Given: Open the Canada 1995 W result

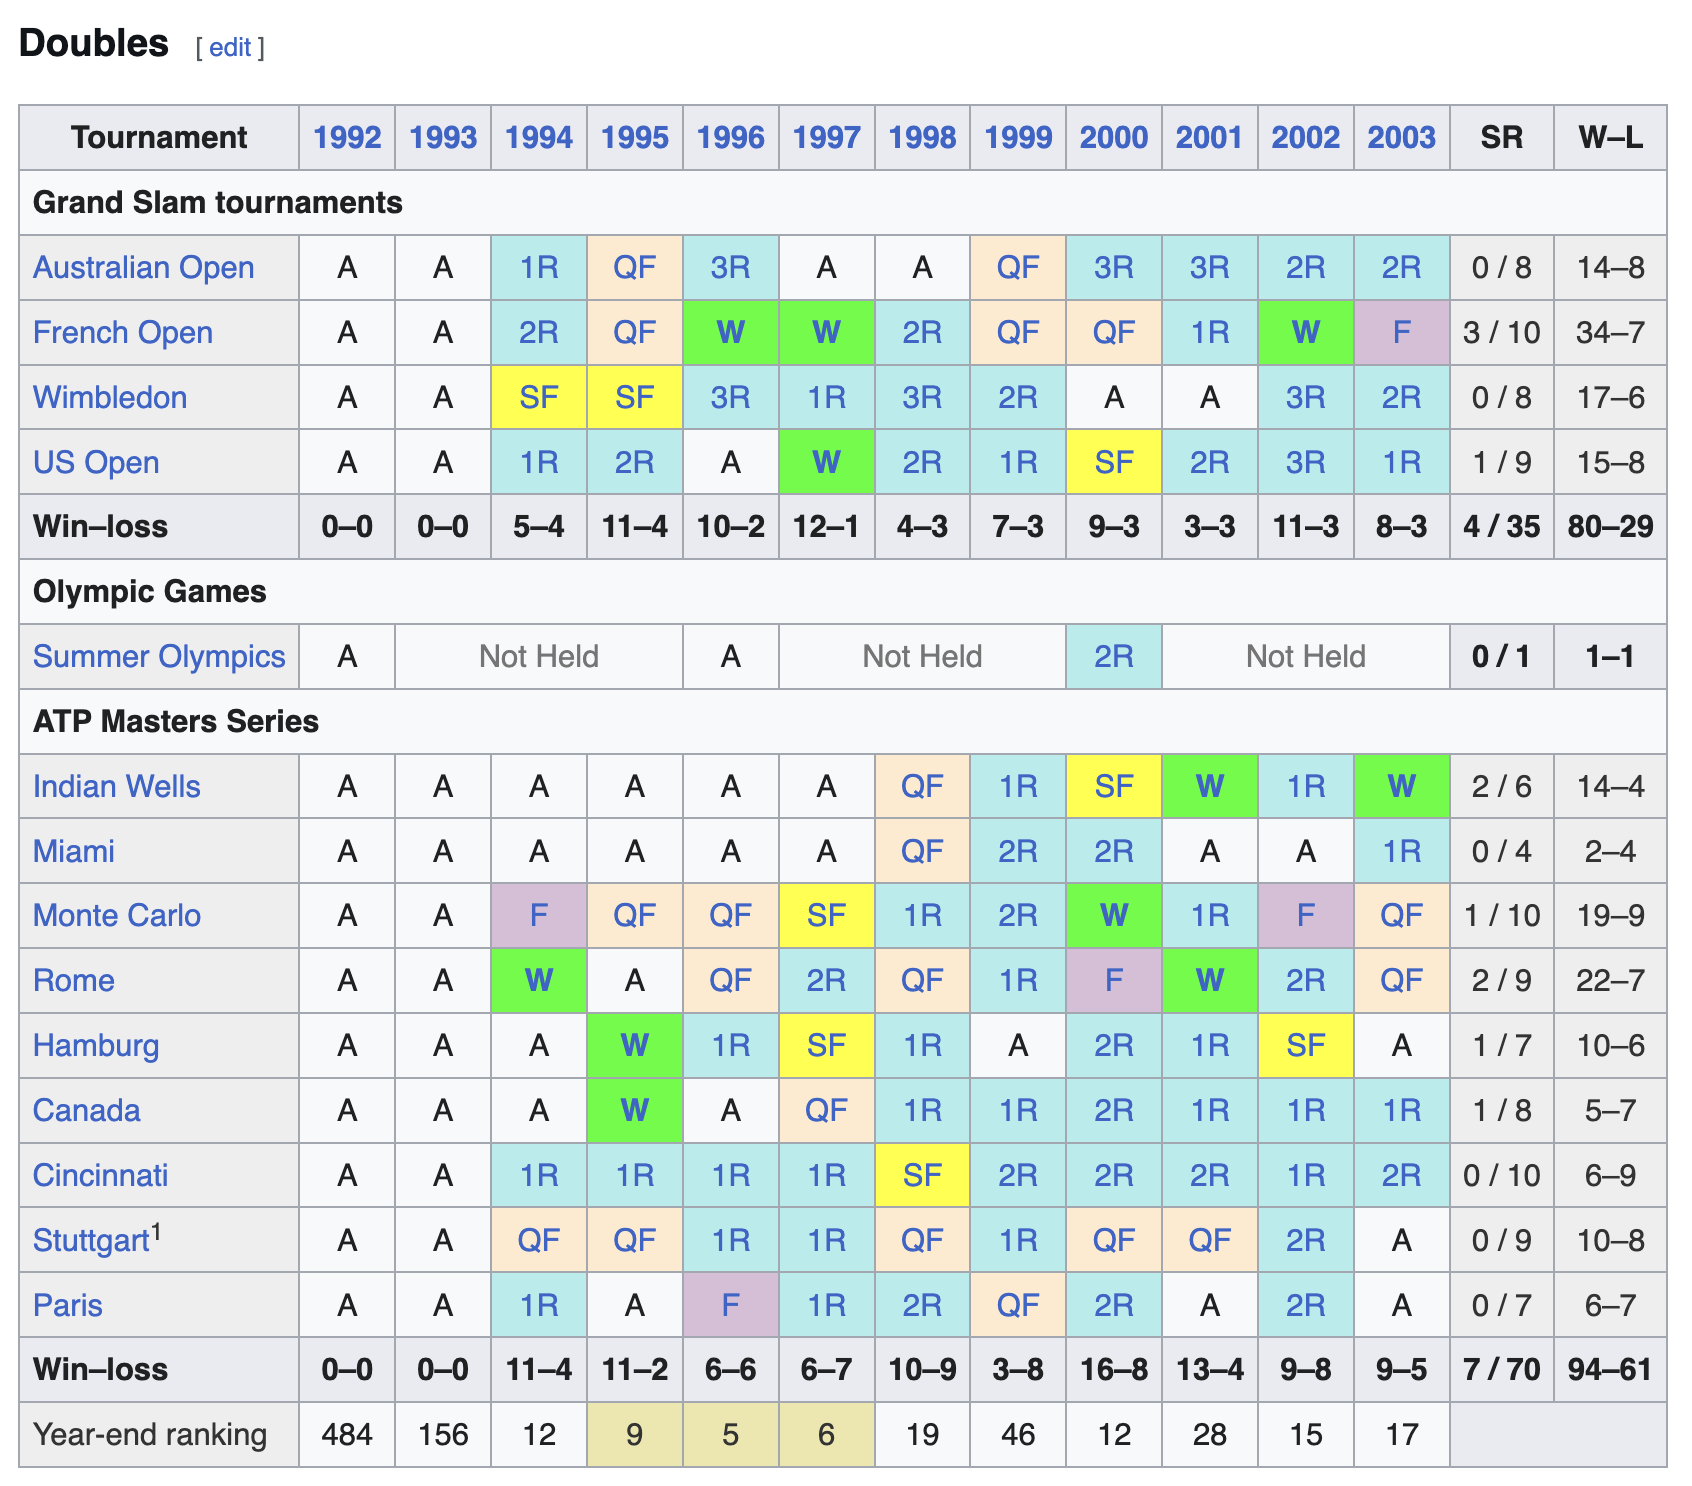Looking at the screenshot, I should (635, 1111).
